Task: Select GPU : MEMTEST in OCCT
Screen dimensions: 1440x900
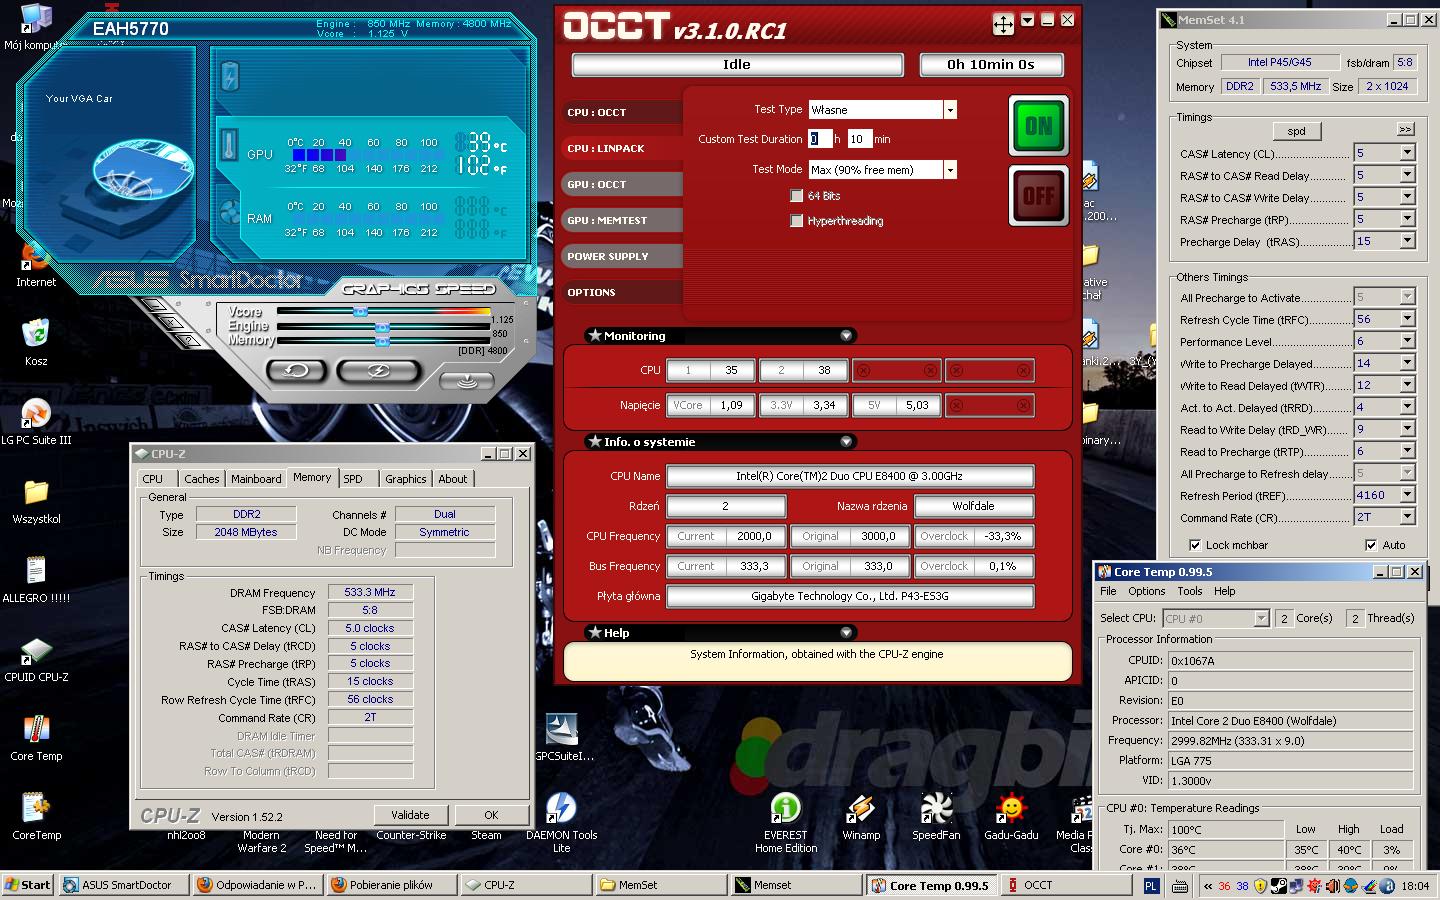Action: click(x=622, y=220)
